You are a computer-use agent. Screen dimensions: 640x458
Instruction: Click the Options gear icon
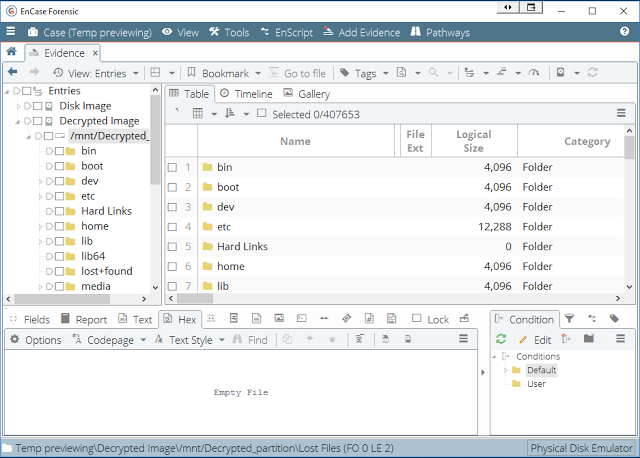pyautogui.click(x=15, y=339)
